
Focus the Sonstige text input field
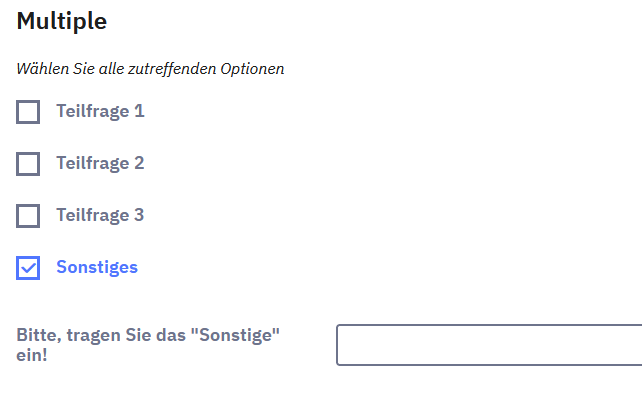488,345
